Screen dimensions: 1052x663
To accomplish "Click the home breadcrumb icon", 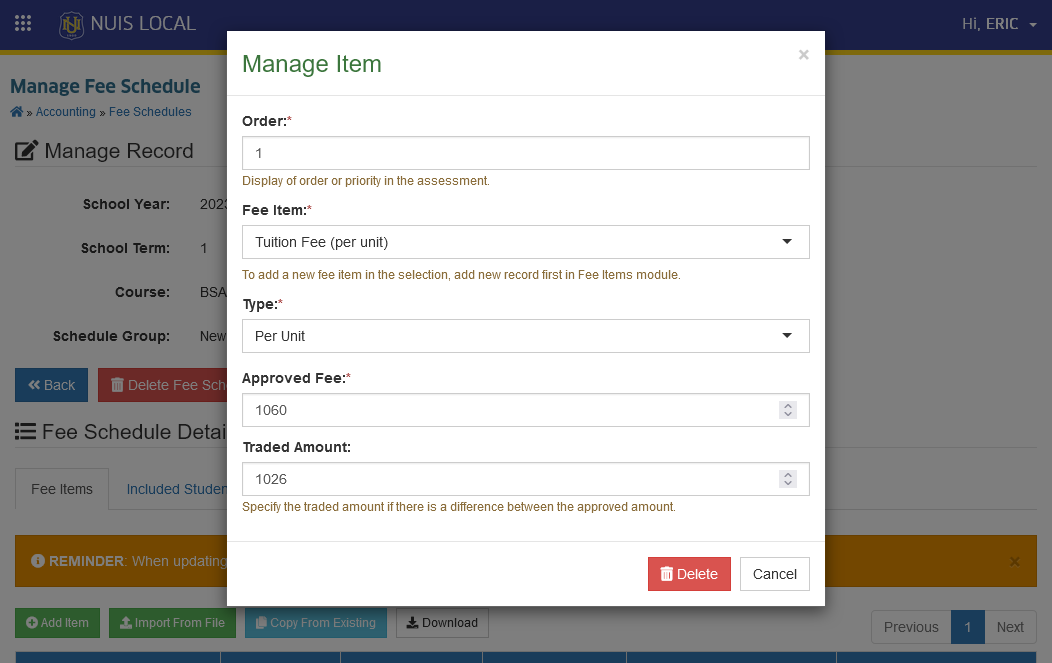I will pos(17,112).
